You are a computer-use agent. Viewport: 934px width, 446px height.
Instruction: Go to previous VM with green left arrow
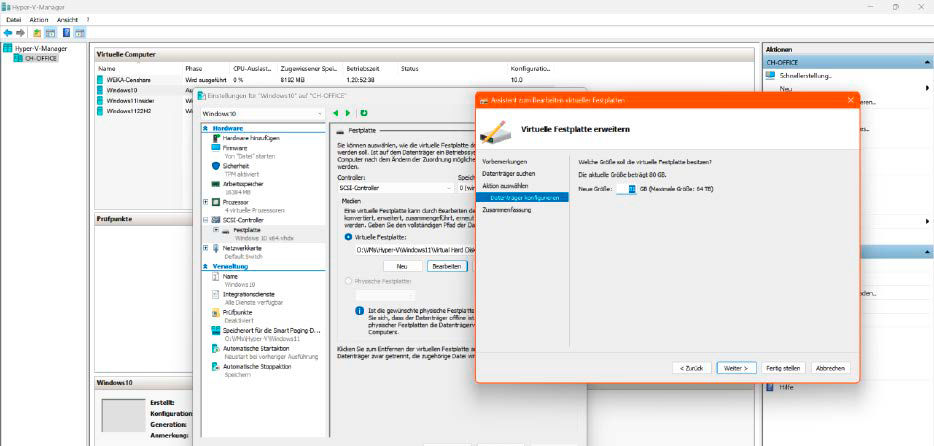point(335,113)
